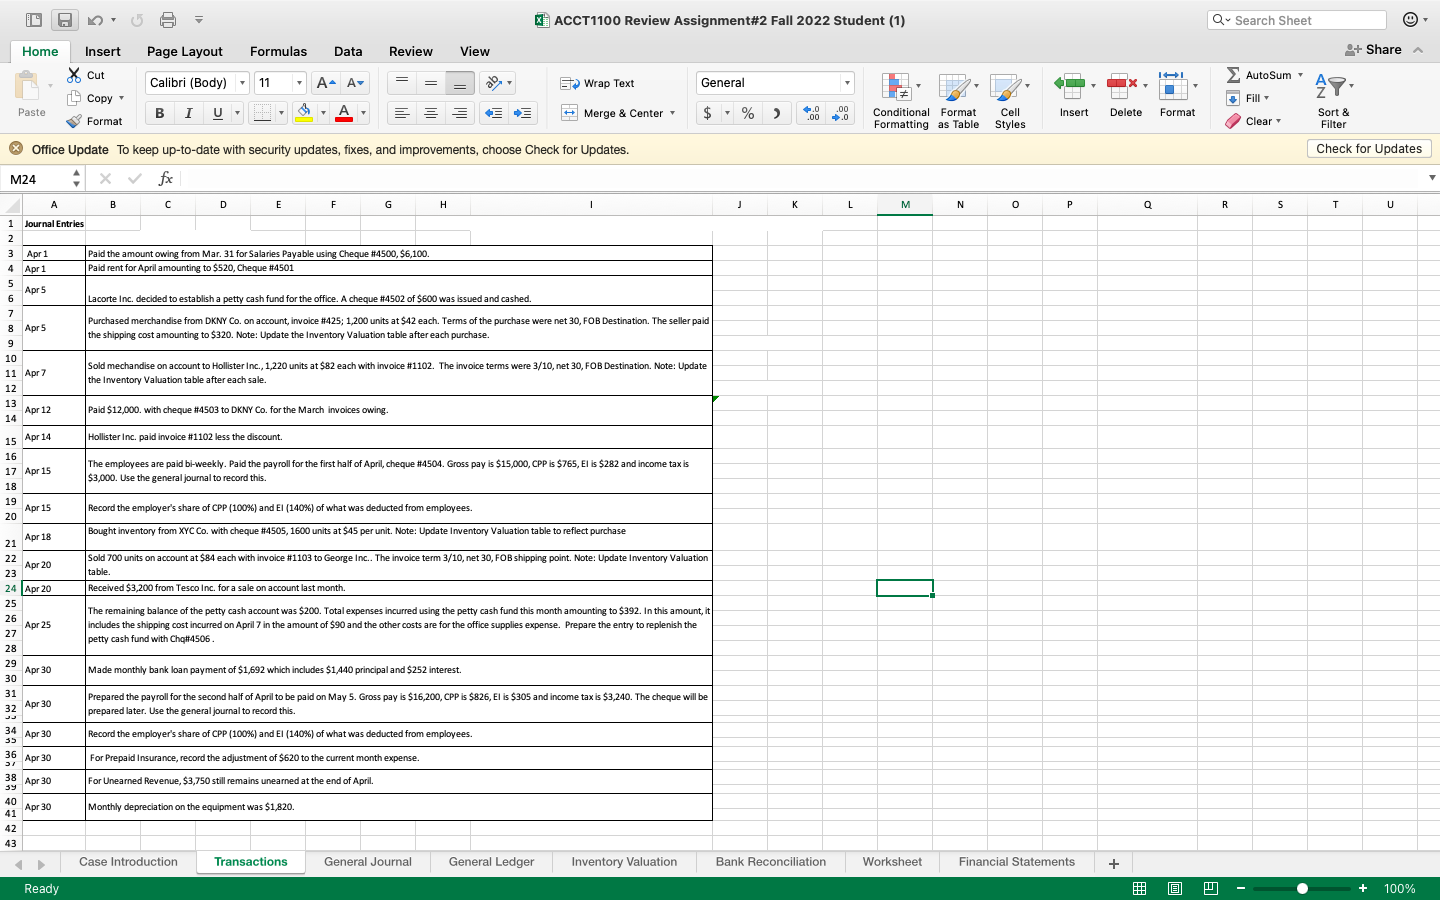Click the Share button

click(1381, 49)
